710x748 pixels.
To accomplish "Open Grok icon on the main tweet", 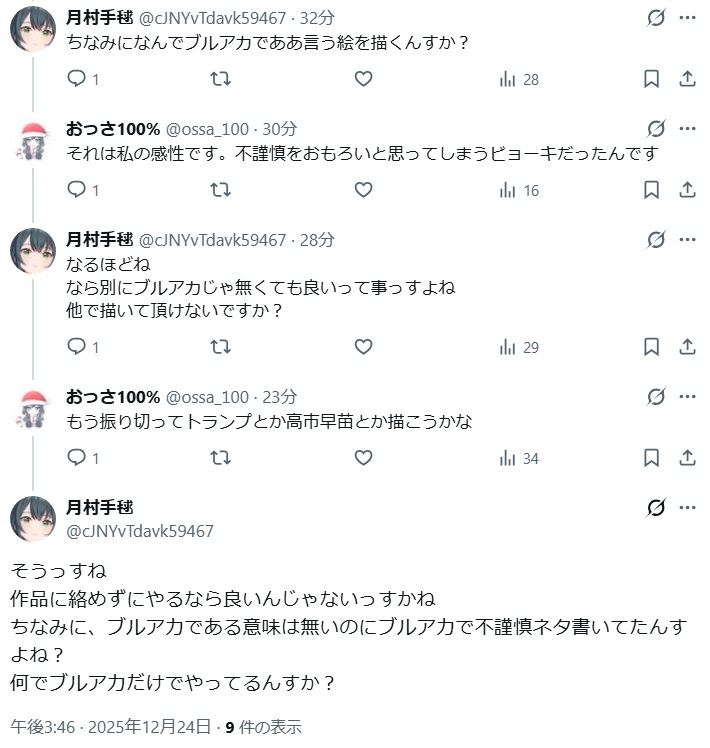I will 656,508.
